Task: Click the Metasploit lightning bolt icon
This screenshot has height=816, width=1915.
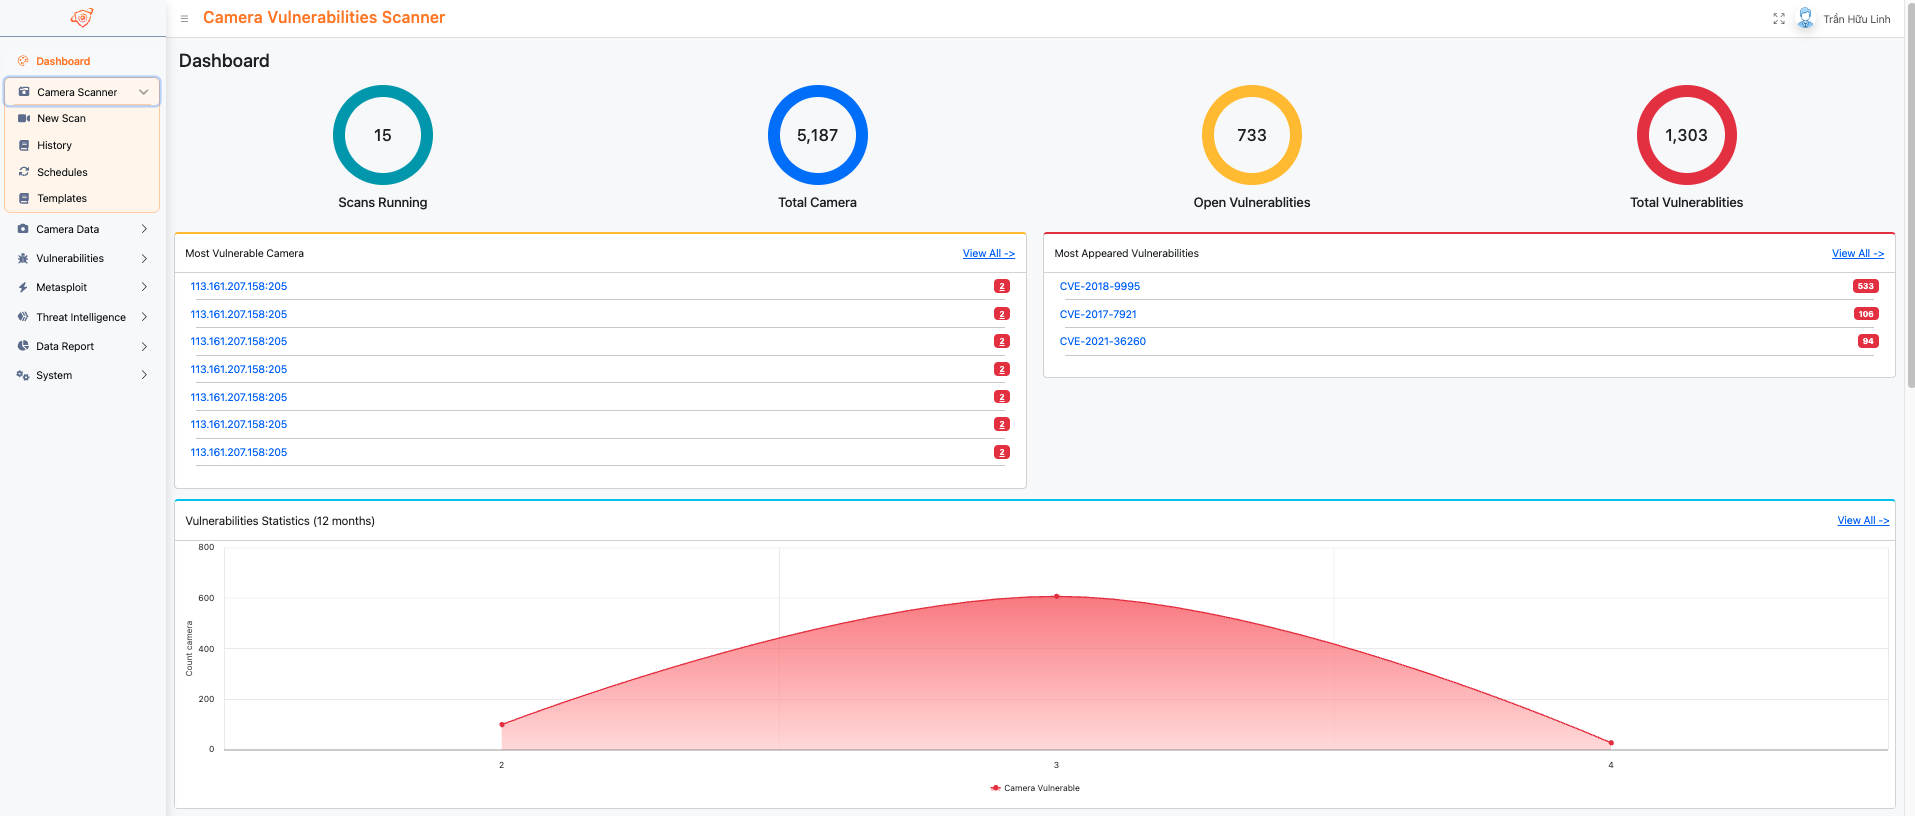Action: 23,287
